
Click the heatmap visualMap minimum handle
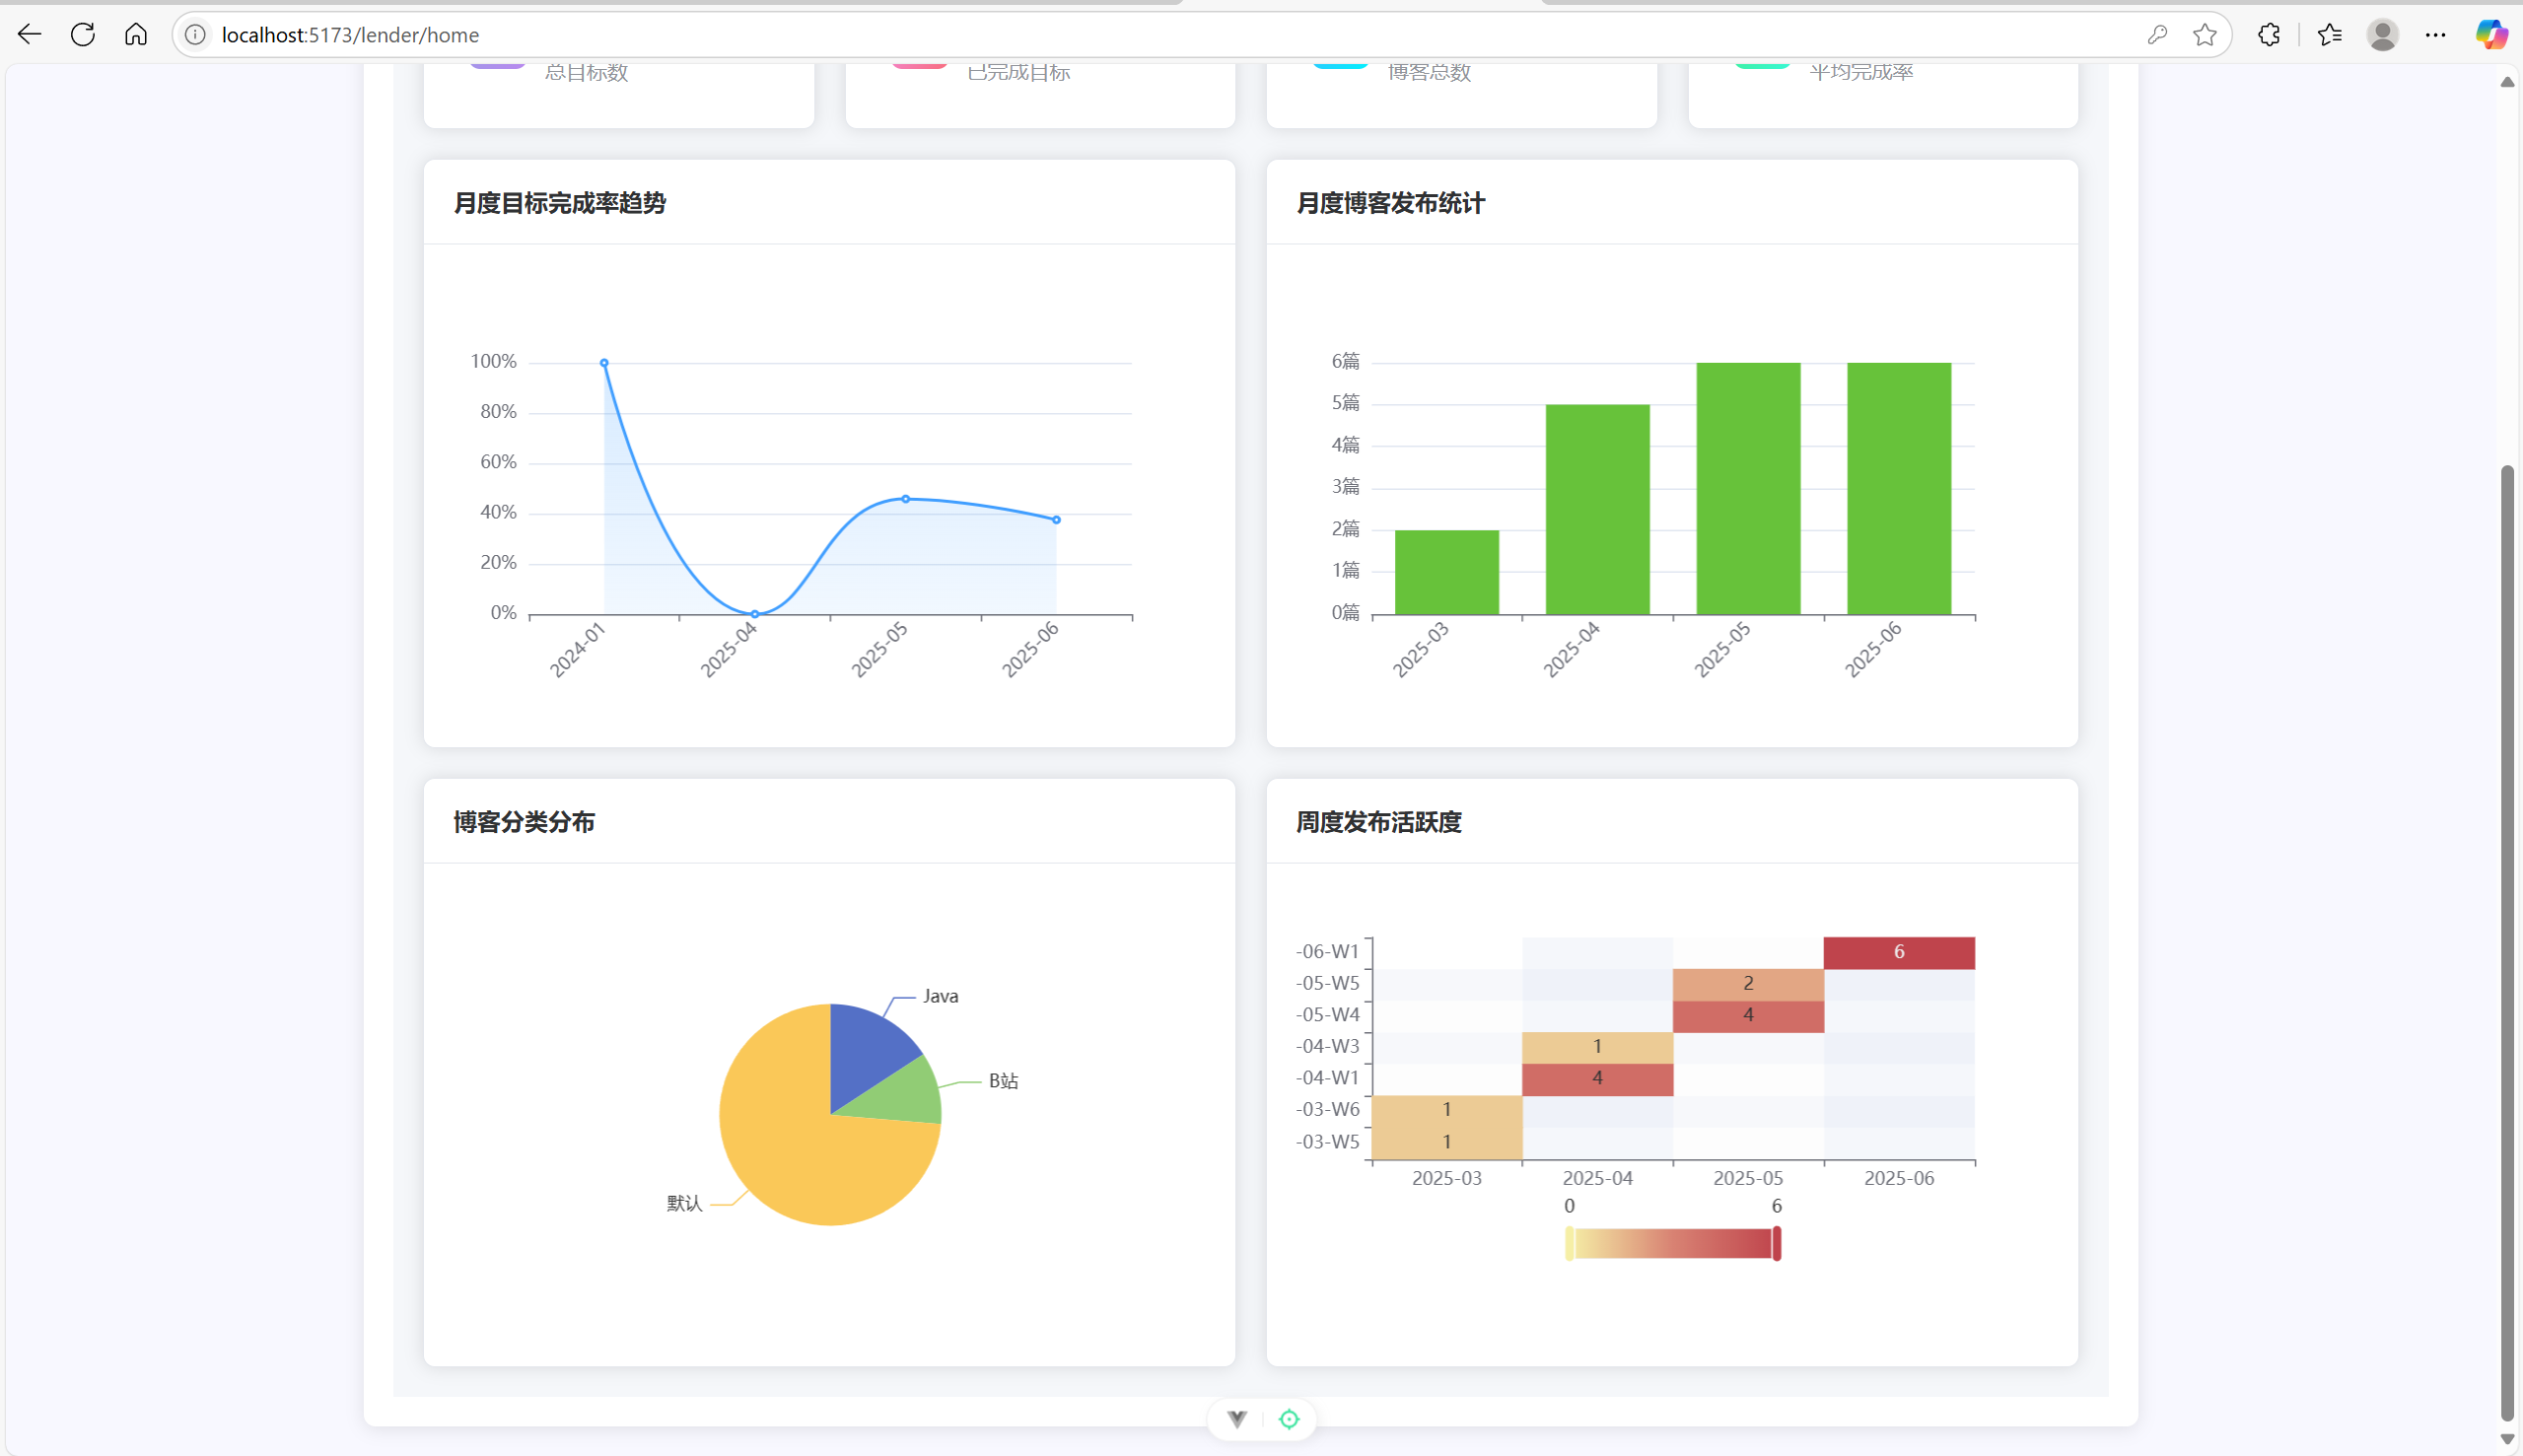pos(1569,1244)
